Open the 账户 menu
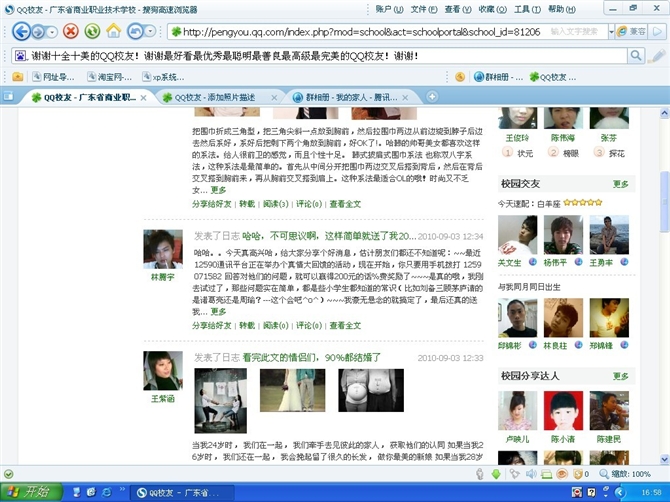Screen dimensions: 670x502 point(389,9)
